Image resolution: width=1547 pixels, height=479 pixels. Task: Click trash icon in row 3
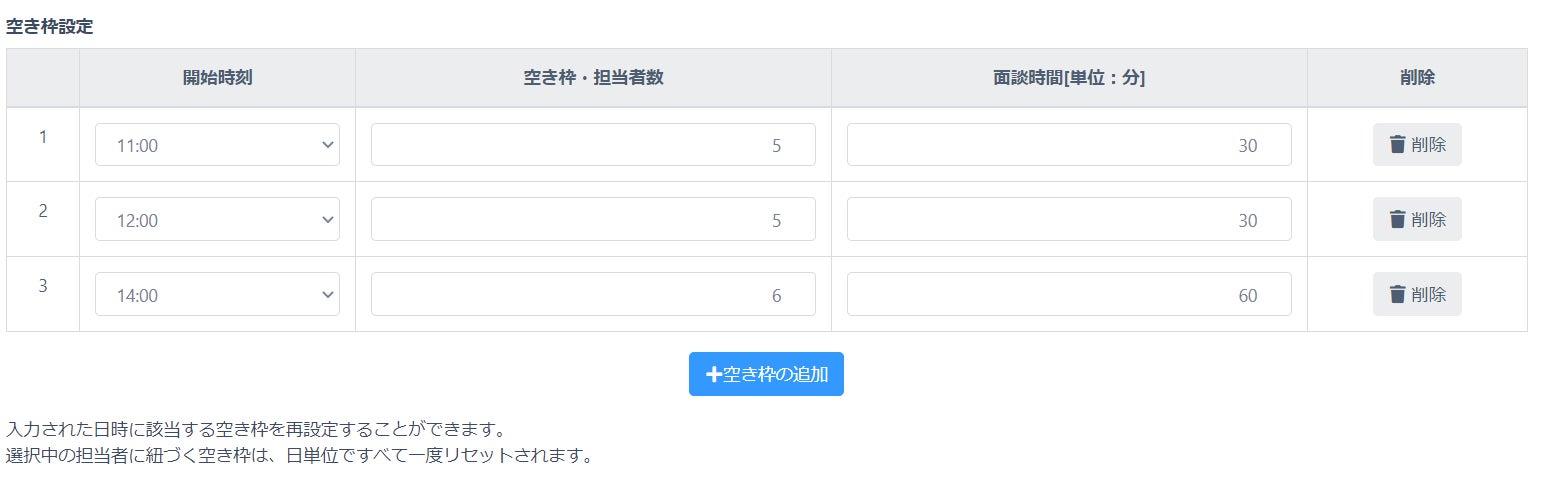click(x=1397, y=295)
